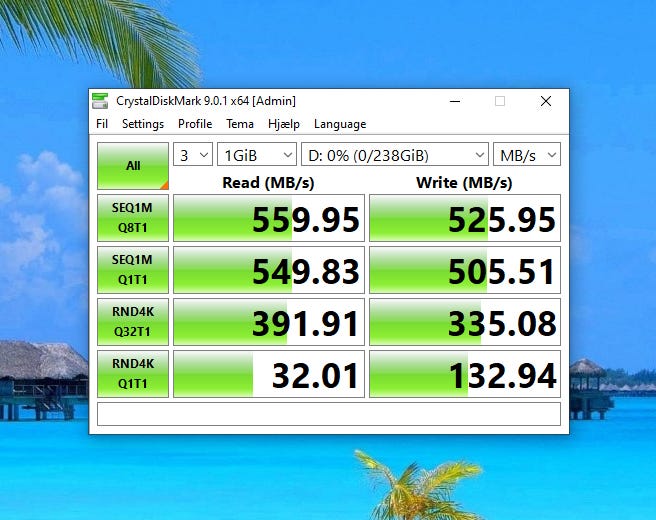Run the SEQ1M Q1T1 test
This screenshot has width=656, height=520.
coord(133,269)
